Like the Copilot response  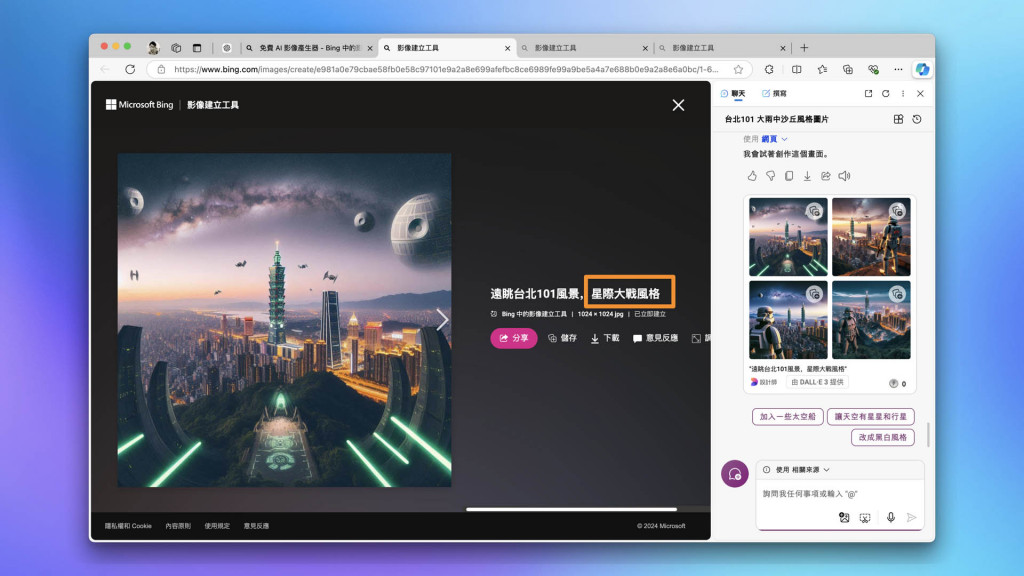(x=752, y=176)
